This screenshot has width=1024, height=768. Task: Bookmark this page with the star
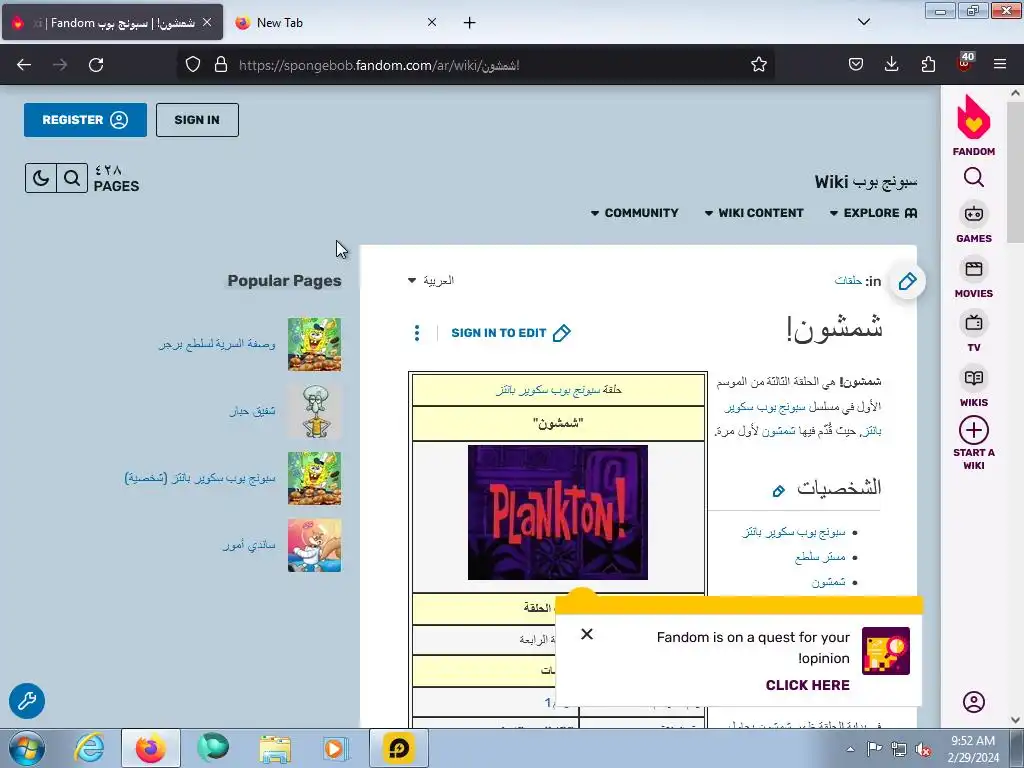tap(758, 65)
